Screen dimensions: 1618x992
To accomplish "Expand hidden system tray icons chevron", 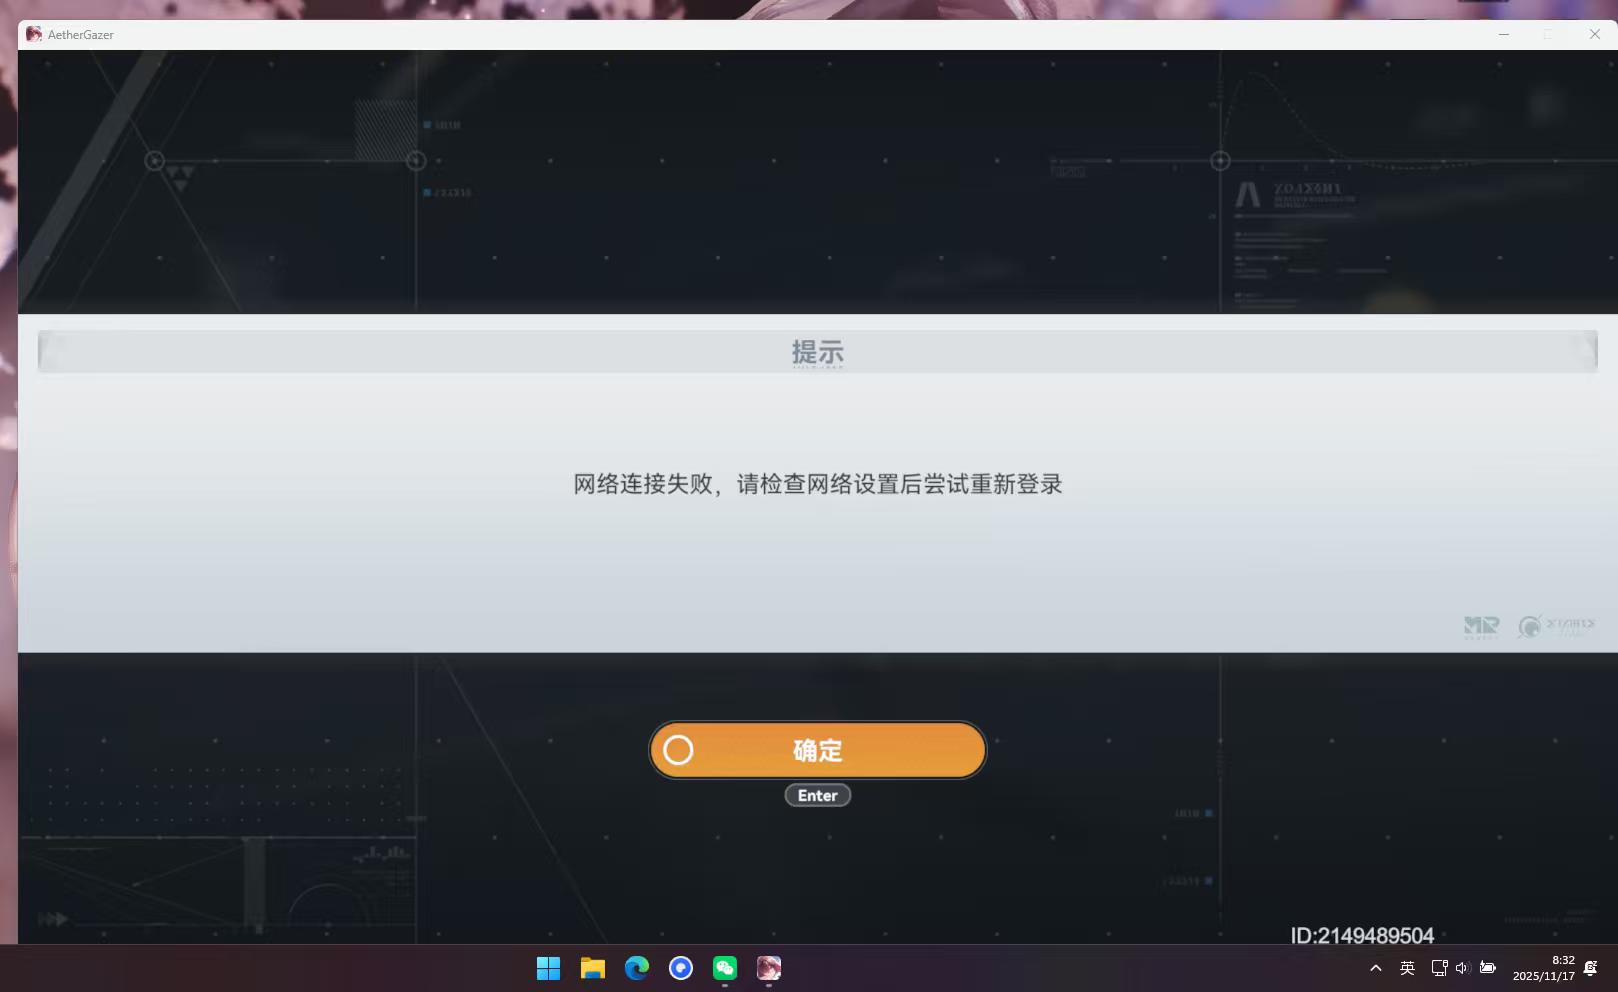I will (x=1376, y=968).
